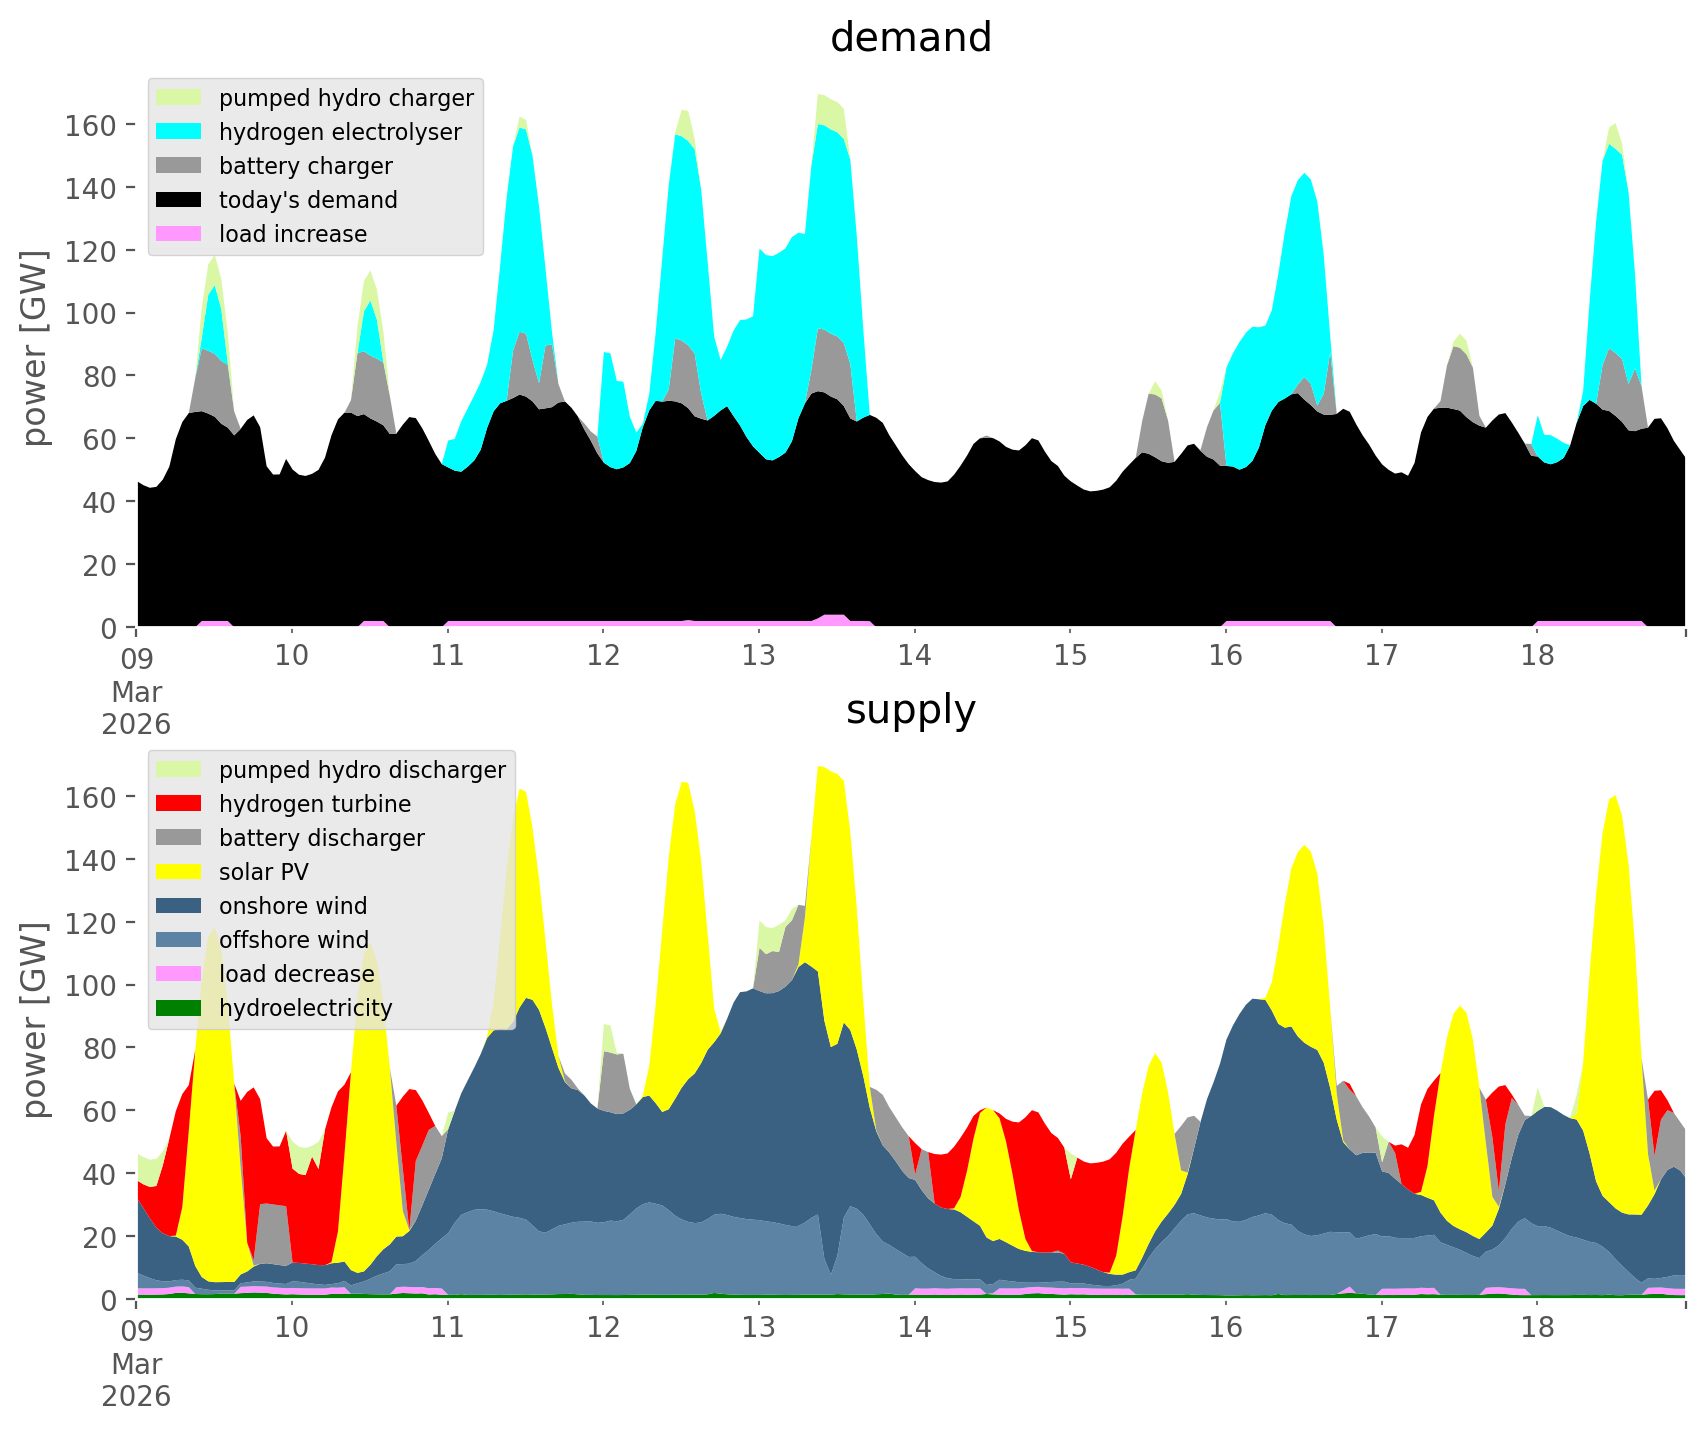Click the demand chart's power [GW] axis label
This screenshot has width=1706, height=1431.
pyautogui.click(x=35, y=348)
